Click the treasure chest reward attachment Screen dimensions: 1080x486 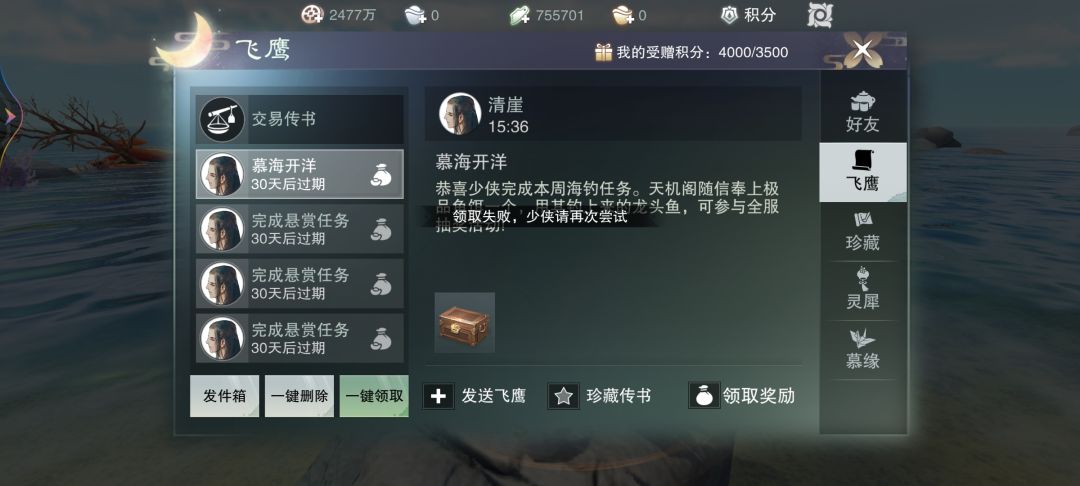[x=464, y=323]
